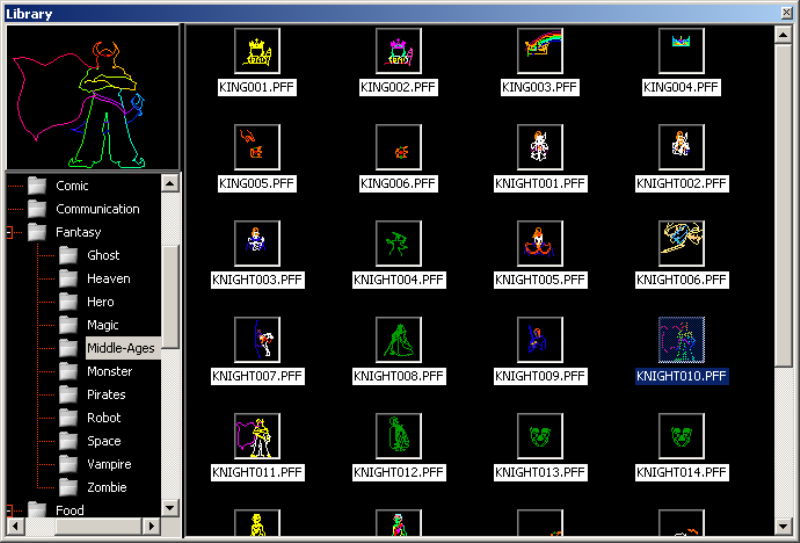
Task: Pick the KNIGHT014.PFF green mask thumbnail
Action: tap(681, 436)
